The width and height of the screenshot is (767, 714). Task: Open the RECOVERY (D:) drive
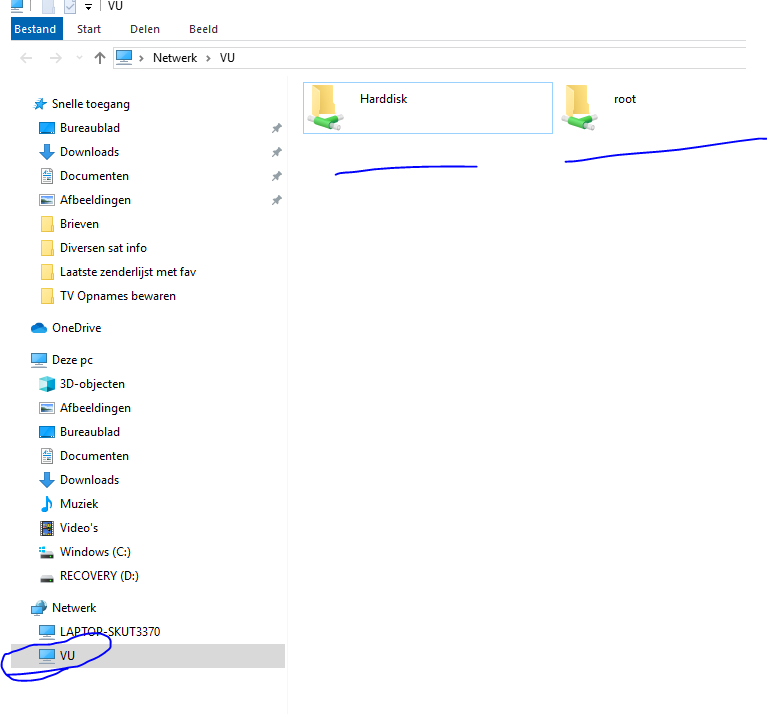(98, 576)
